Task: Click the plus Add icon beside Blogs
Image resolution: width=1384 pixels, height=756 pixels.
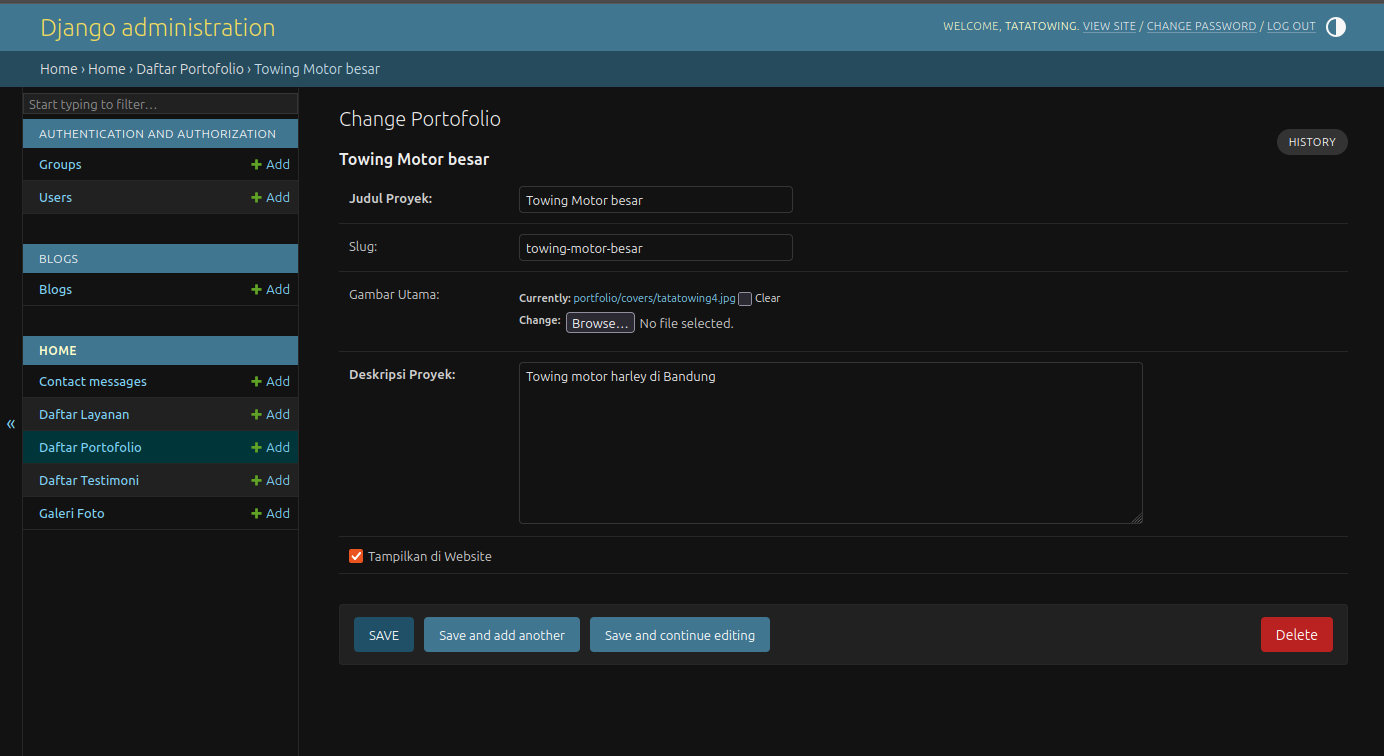Action: click(x=257, y=290)
